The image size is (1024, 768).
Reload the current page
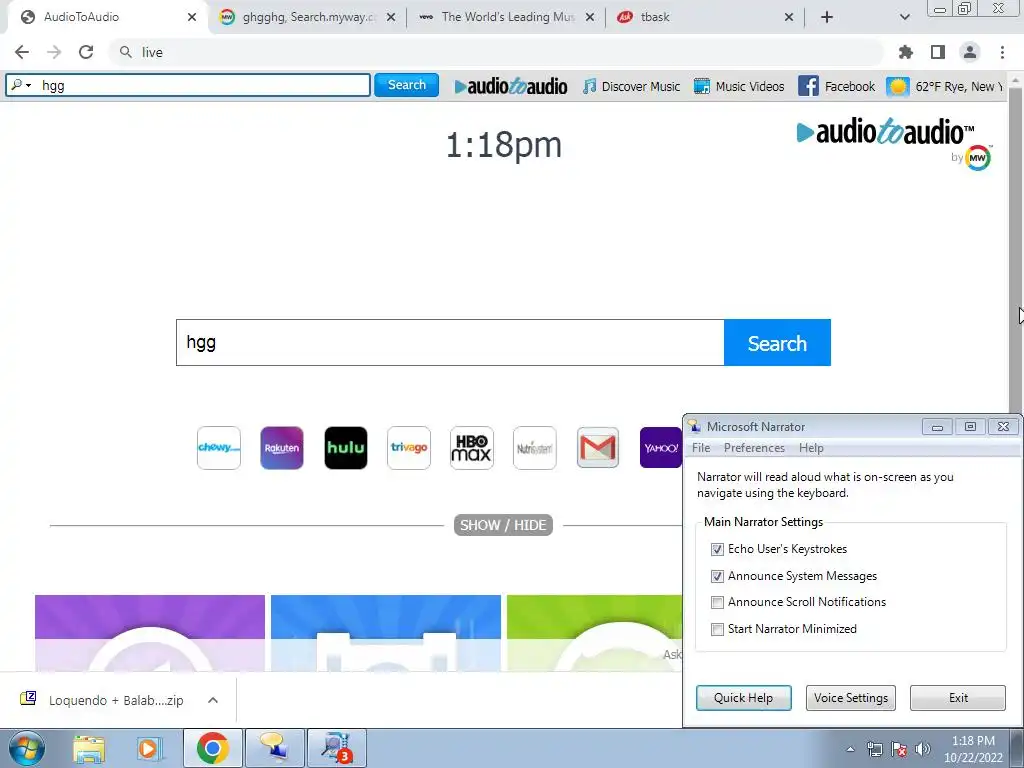tap(86, 52)
